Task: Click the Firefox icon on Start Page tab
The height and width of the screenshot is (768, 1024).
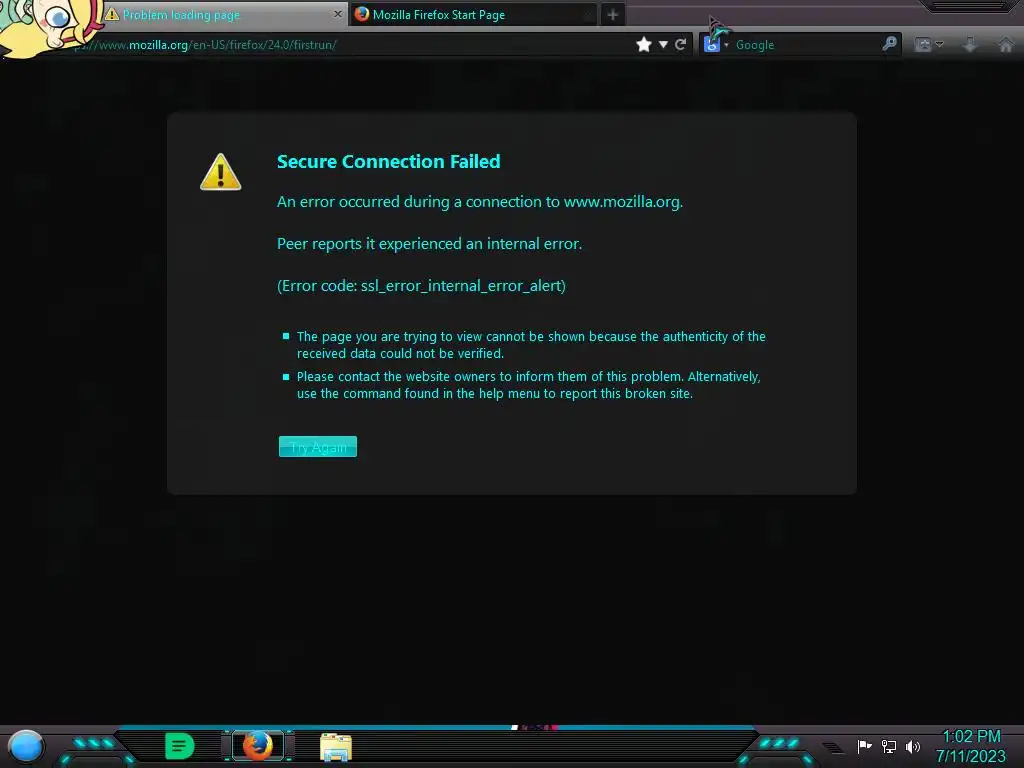Action: [362, 14]
